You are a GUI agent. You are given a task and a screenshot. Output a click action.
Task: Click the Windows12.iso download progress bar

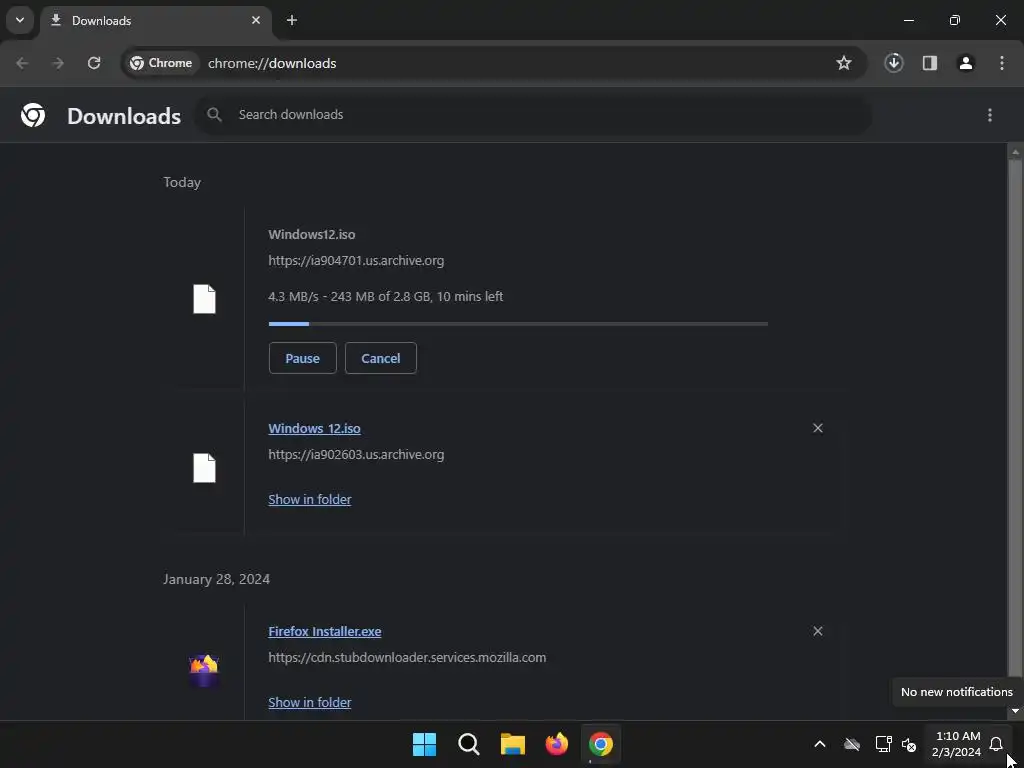[x=518, y=324]
